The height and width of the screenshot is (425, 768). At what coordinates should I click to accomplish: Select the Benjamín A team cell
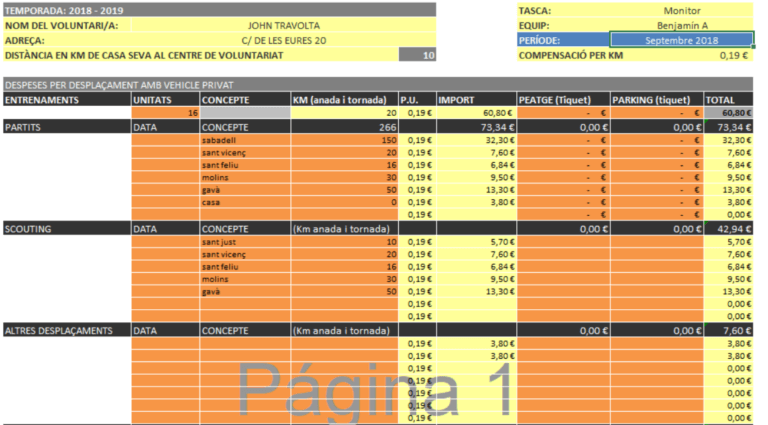click(x=683, y=26)
